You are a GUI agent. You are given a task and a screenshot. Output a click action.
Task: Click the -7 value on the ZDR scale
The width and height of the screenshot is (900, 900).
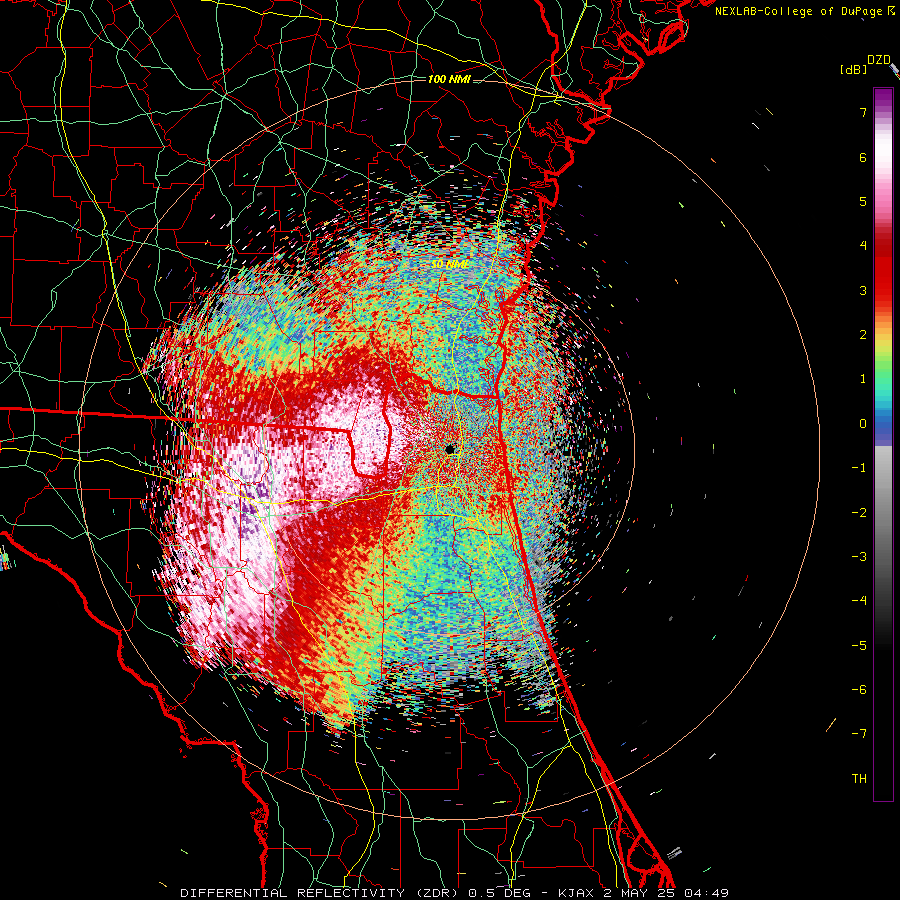(859, 734)
